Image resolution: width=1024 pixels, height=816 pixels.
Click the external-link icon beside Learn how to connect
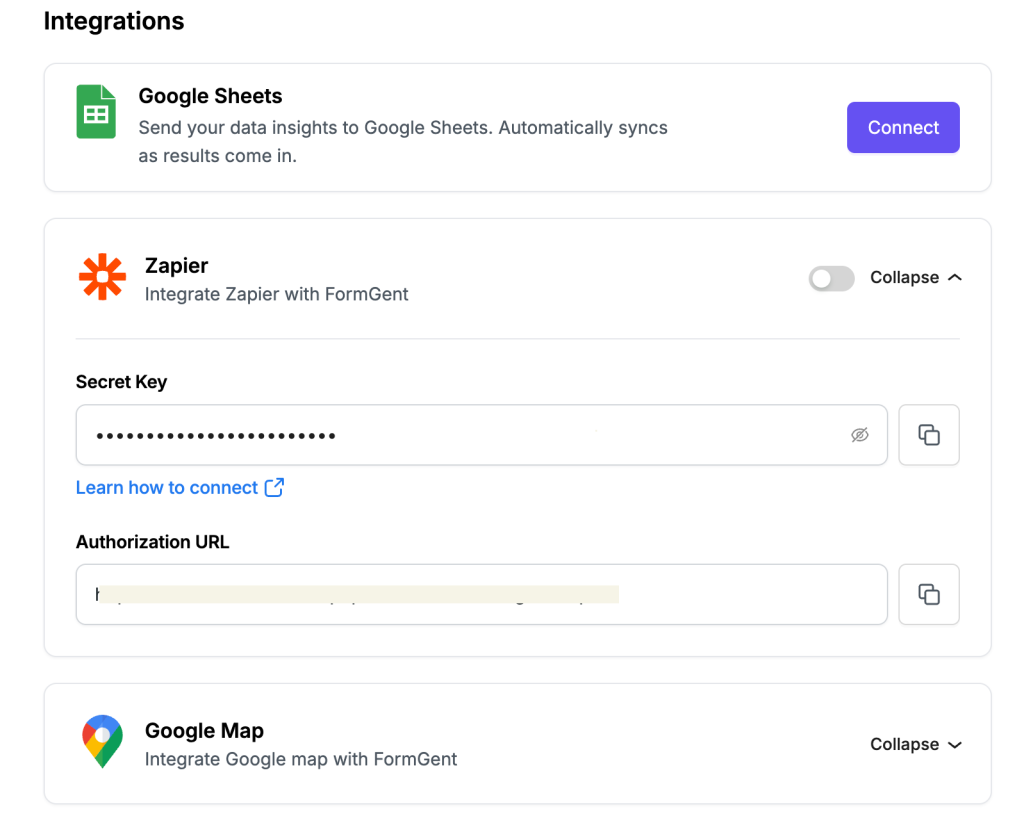click(x=274, y=488)
